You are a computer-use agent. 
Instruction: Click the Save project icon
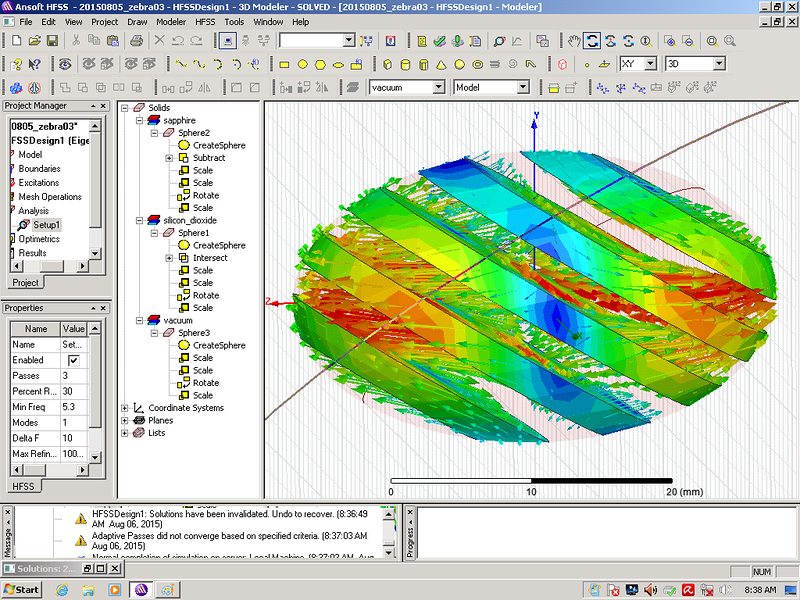pos(53,41)
